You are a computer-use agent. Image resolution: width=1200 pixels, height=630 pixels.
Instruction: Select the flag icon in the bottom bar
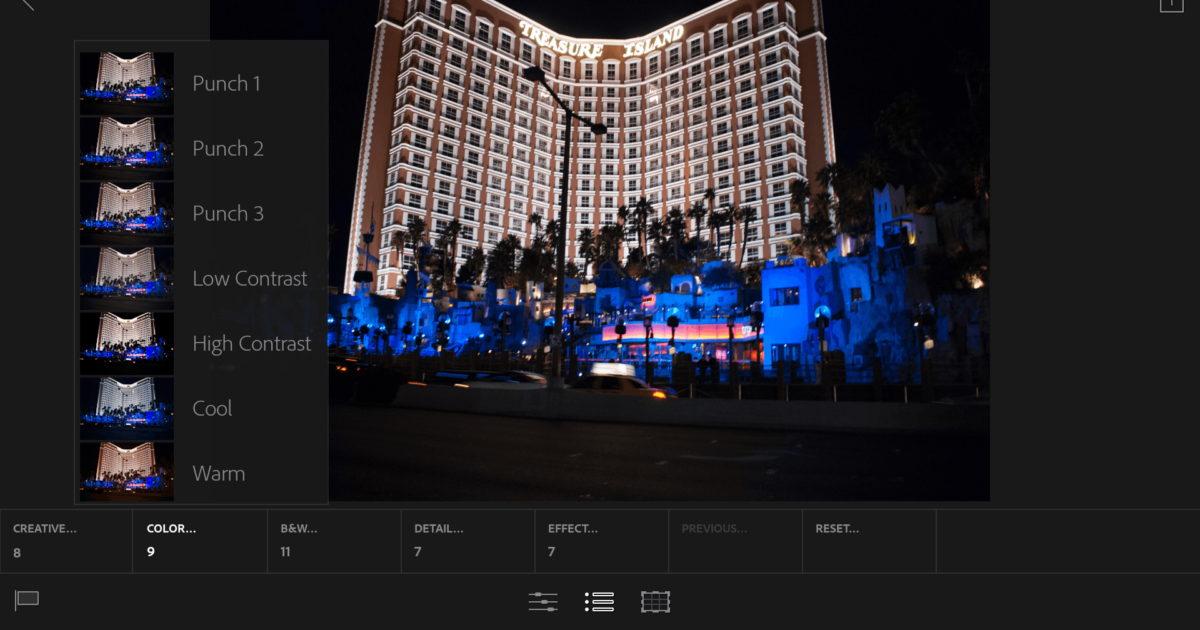[27, 600]
